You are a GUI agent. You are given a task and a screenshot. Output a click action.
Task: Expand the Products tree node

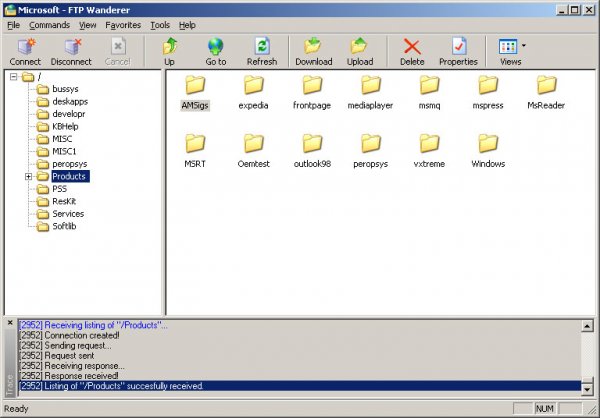(x=28, y=177)
